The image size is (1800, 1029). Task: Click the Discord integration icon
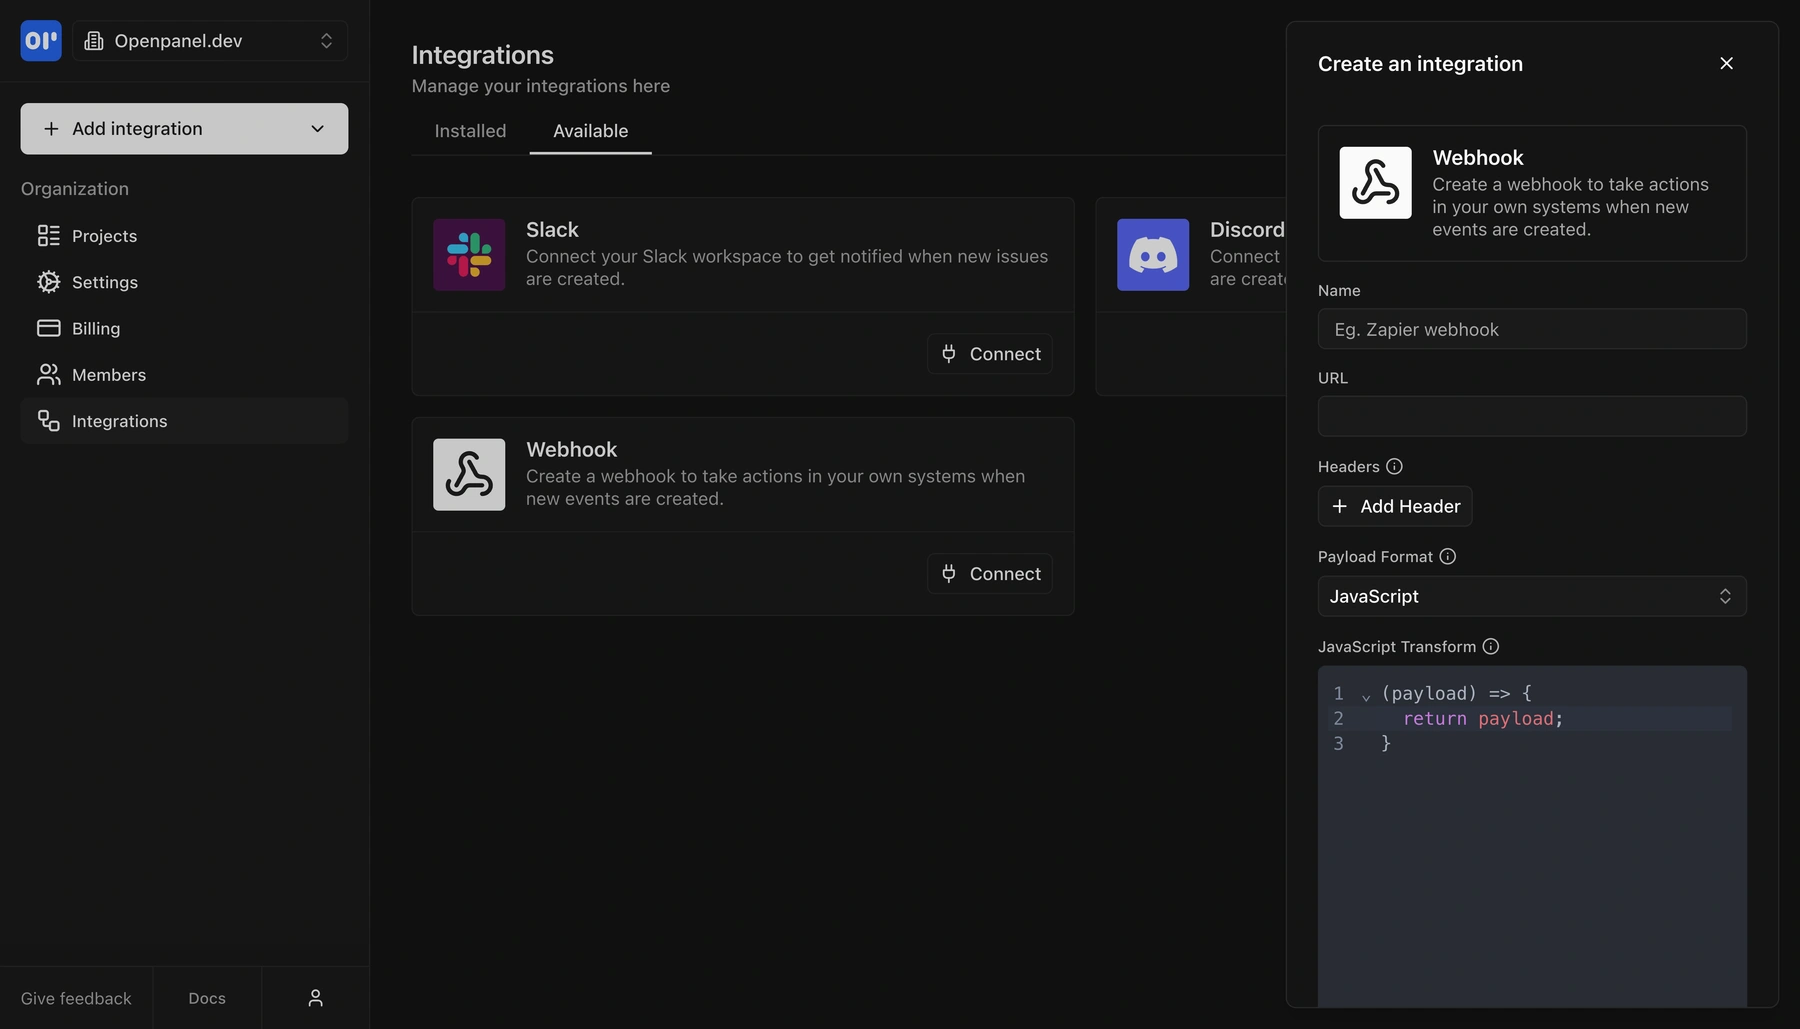[1152, 254]
